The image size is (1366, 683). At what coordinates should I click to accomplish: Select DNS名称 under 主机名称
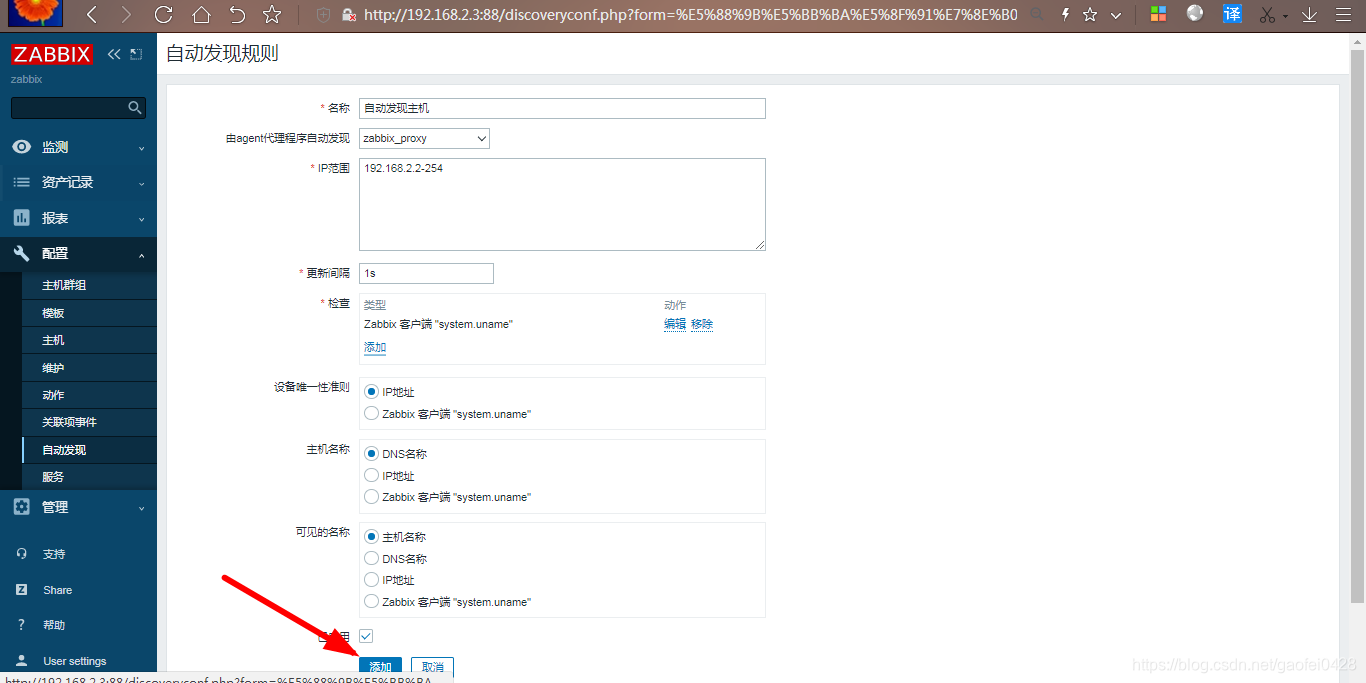point(372,454)
